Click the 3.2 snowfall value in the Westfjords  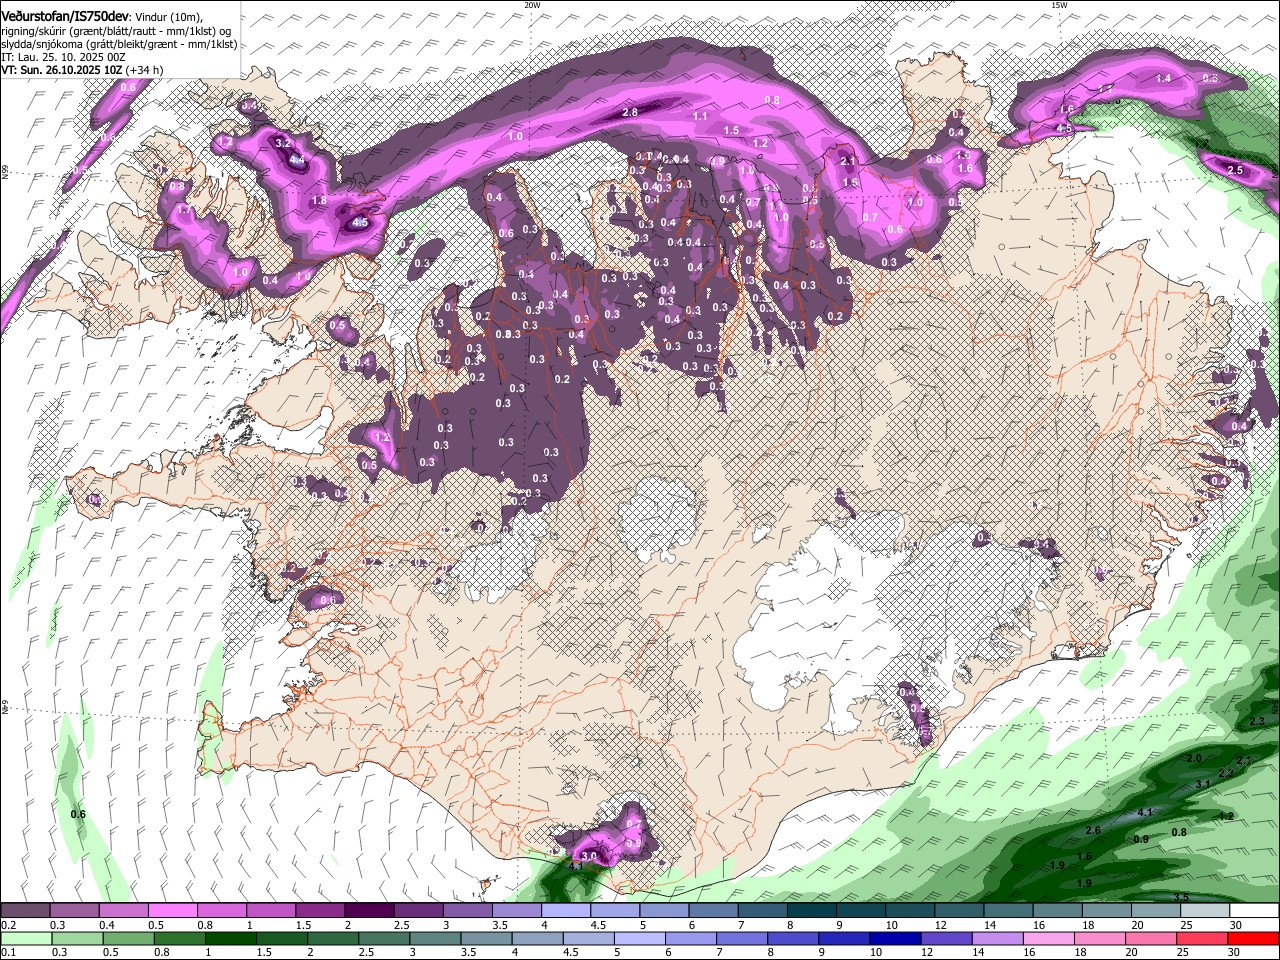(283, 144)
